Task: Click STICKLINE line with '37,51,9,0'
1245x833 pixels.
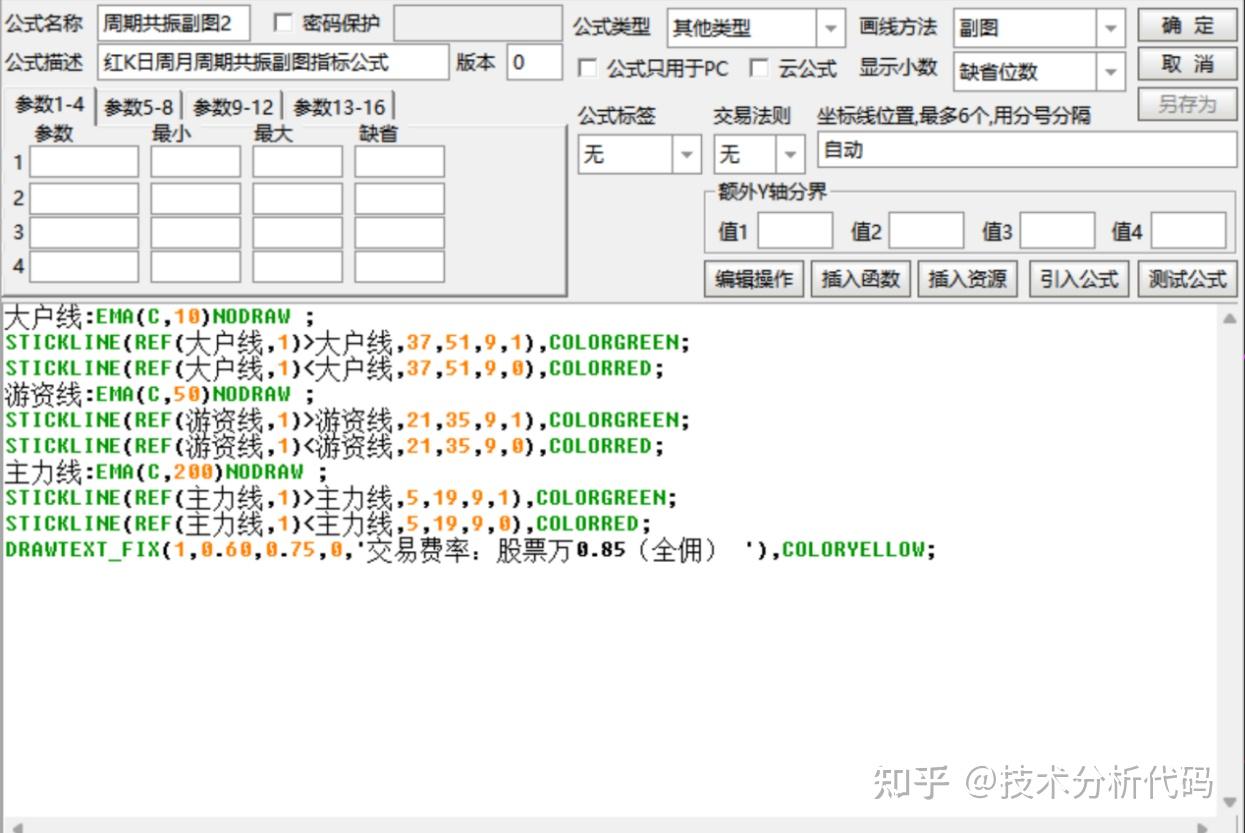Action: click(x=333, y=369)
